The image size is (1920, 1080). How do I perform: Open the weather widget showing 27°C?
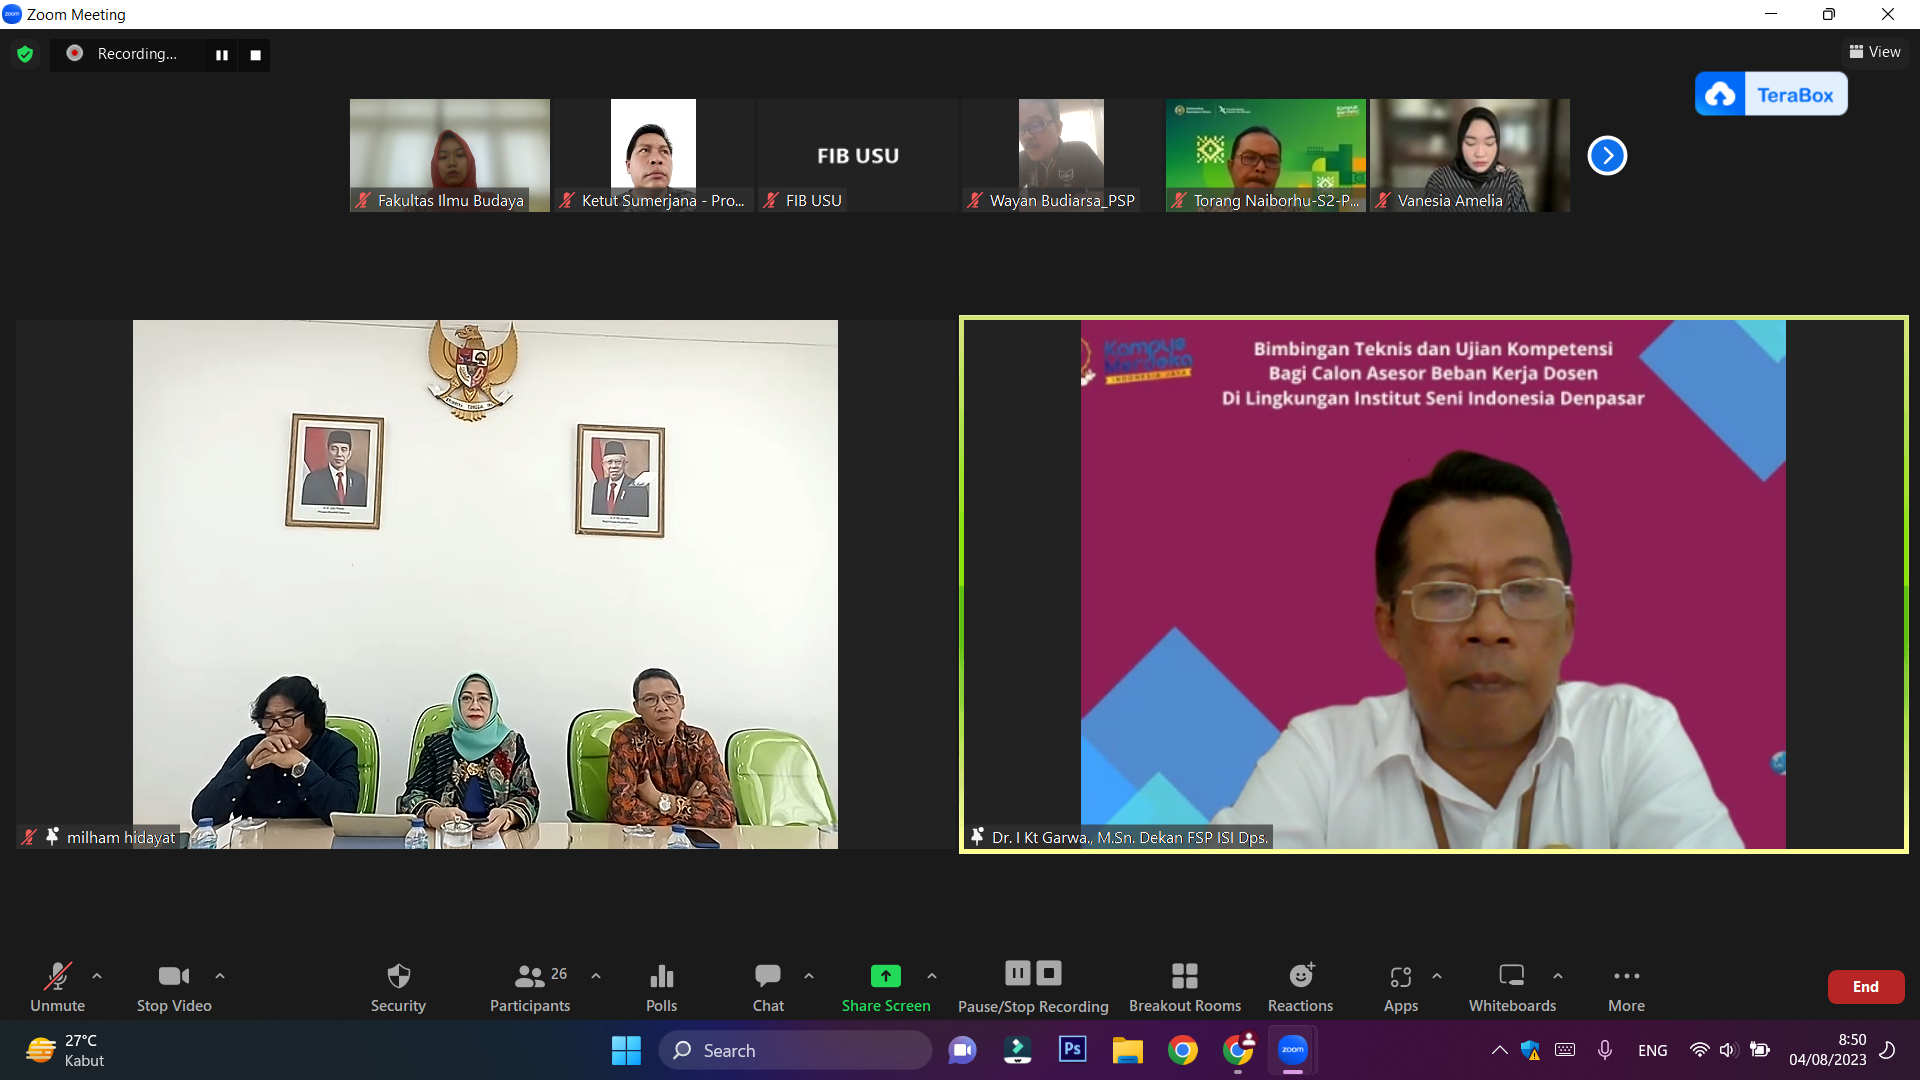click(x=65, y=1050)
